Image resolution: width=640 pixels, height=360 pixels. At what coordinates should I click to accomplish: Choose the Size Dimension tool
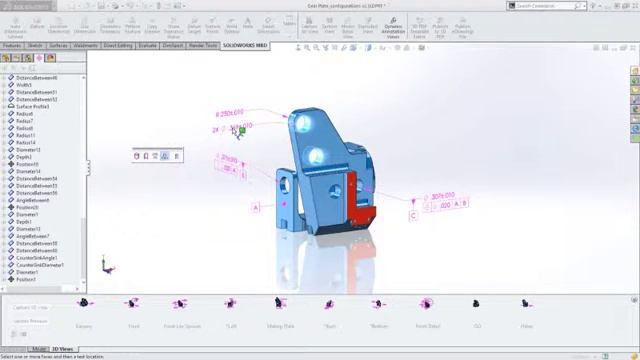(x=84, y=26)
